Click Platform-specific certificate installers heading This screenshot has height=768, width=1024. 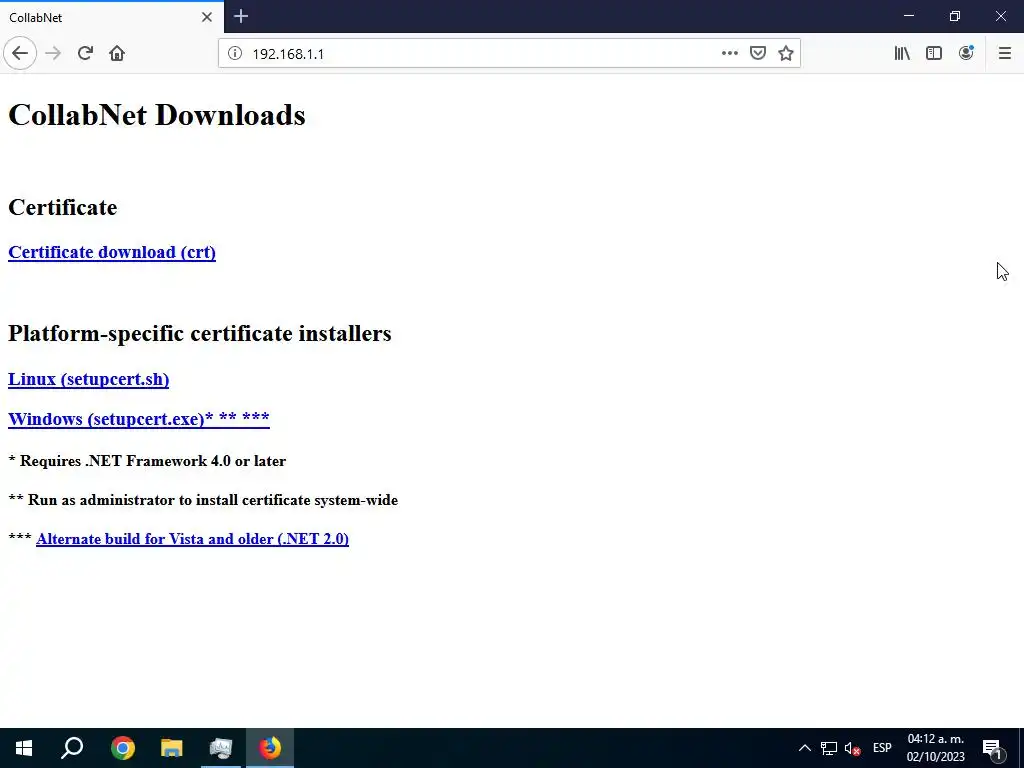(x=200, y=333)
